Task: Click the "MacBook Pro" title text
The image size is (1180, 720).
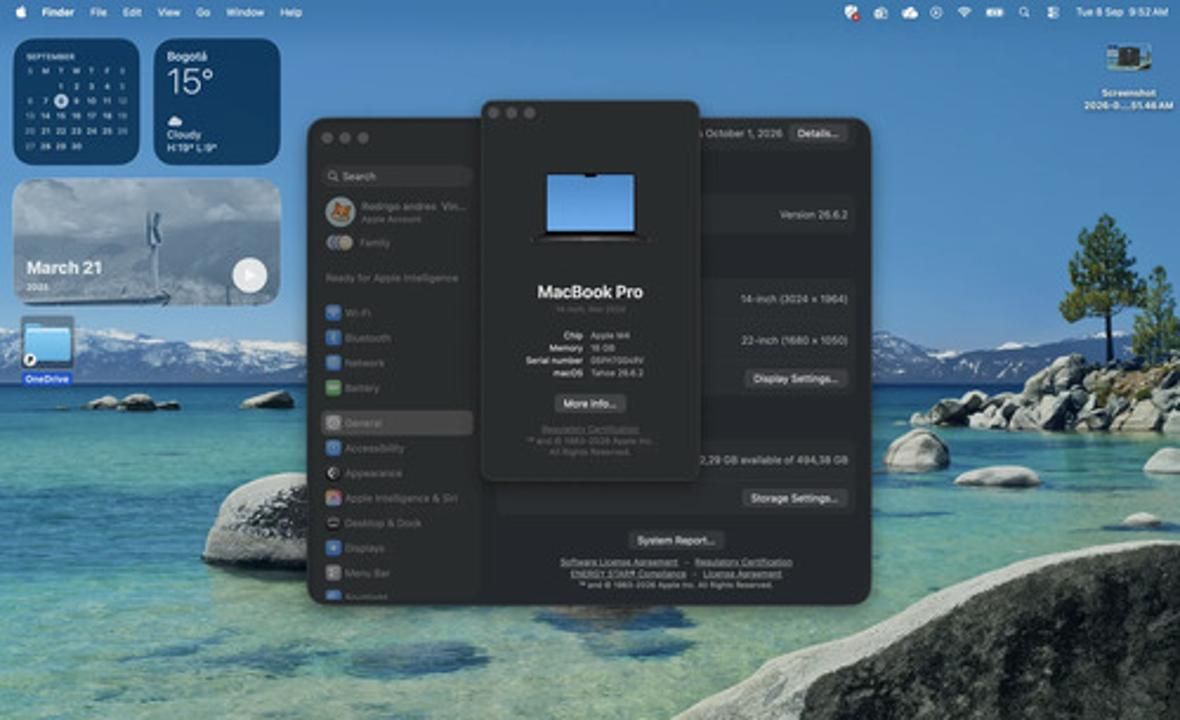Action: (590, 292)
